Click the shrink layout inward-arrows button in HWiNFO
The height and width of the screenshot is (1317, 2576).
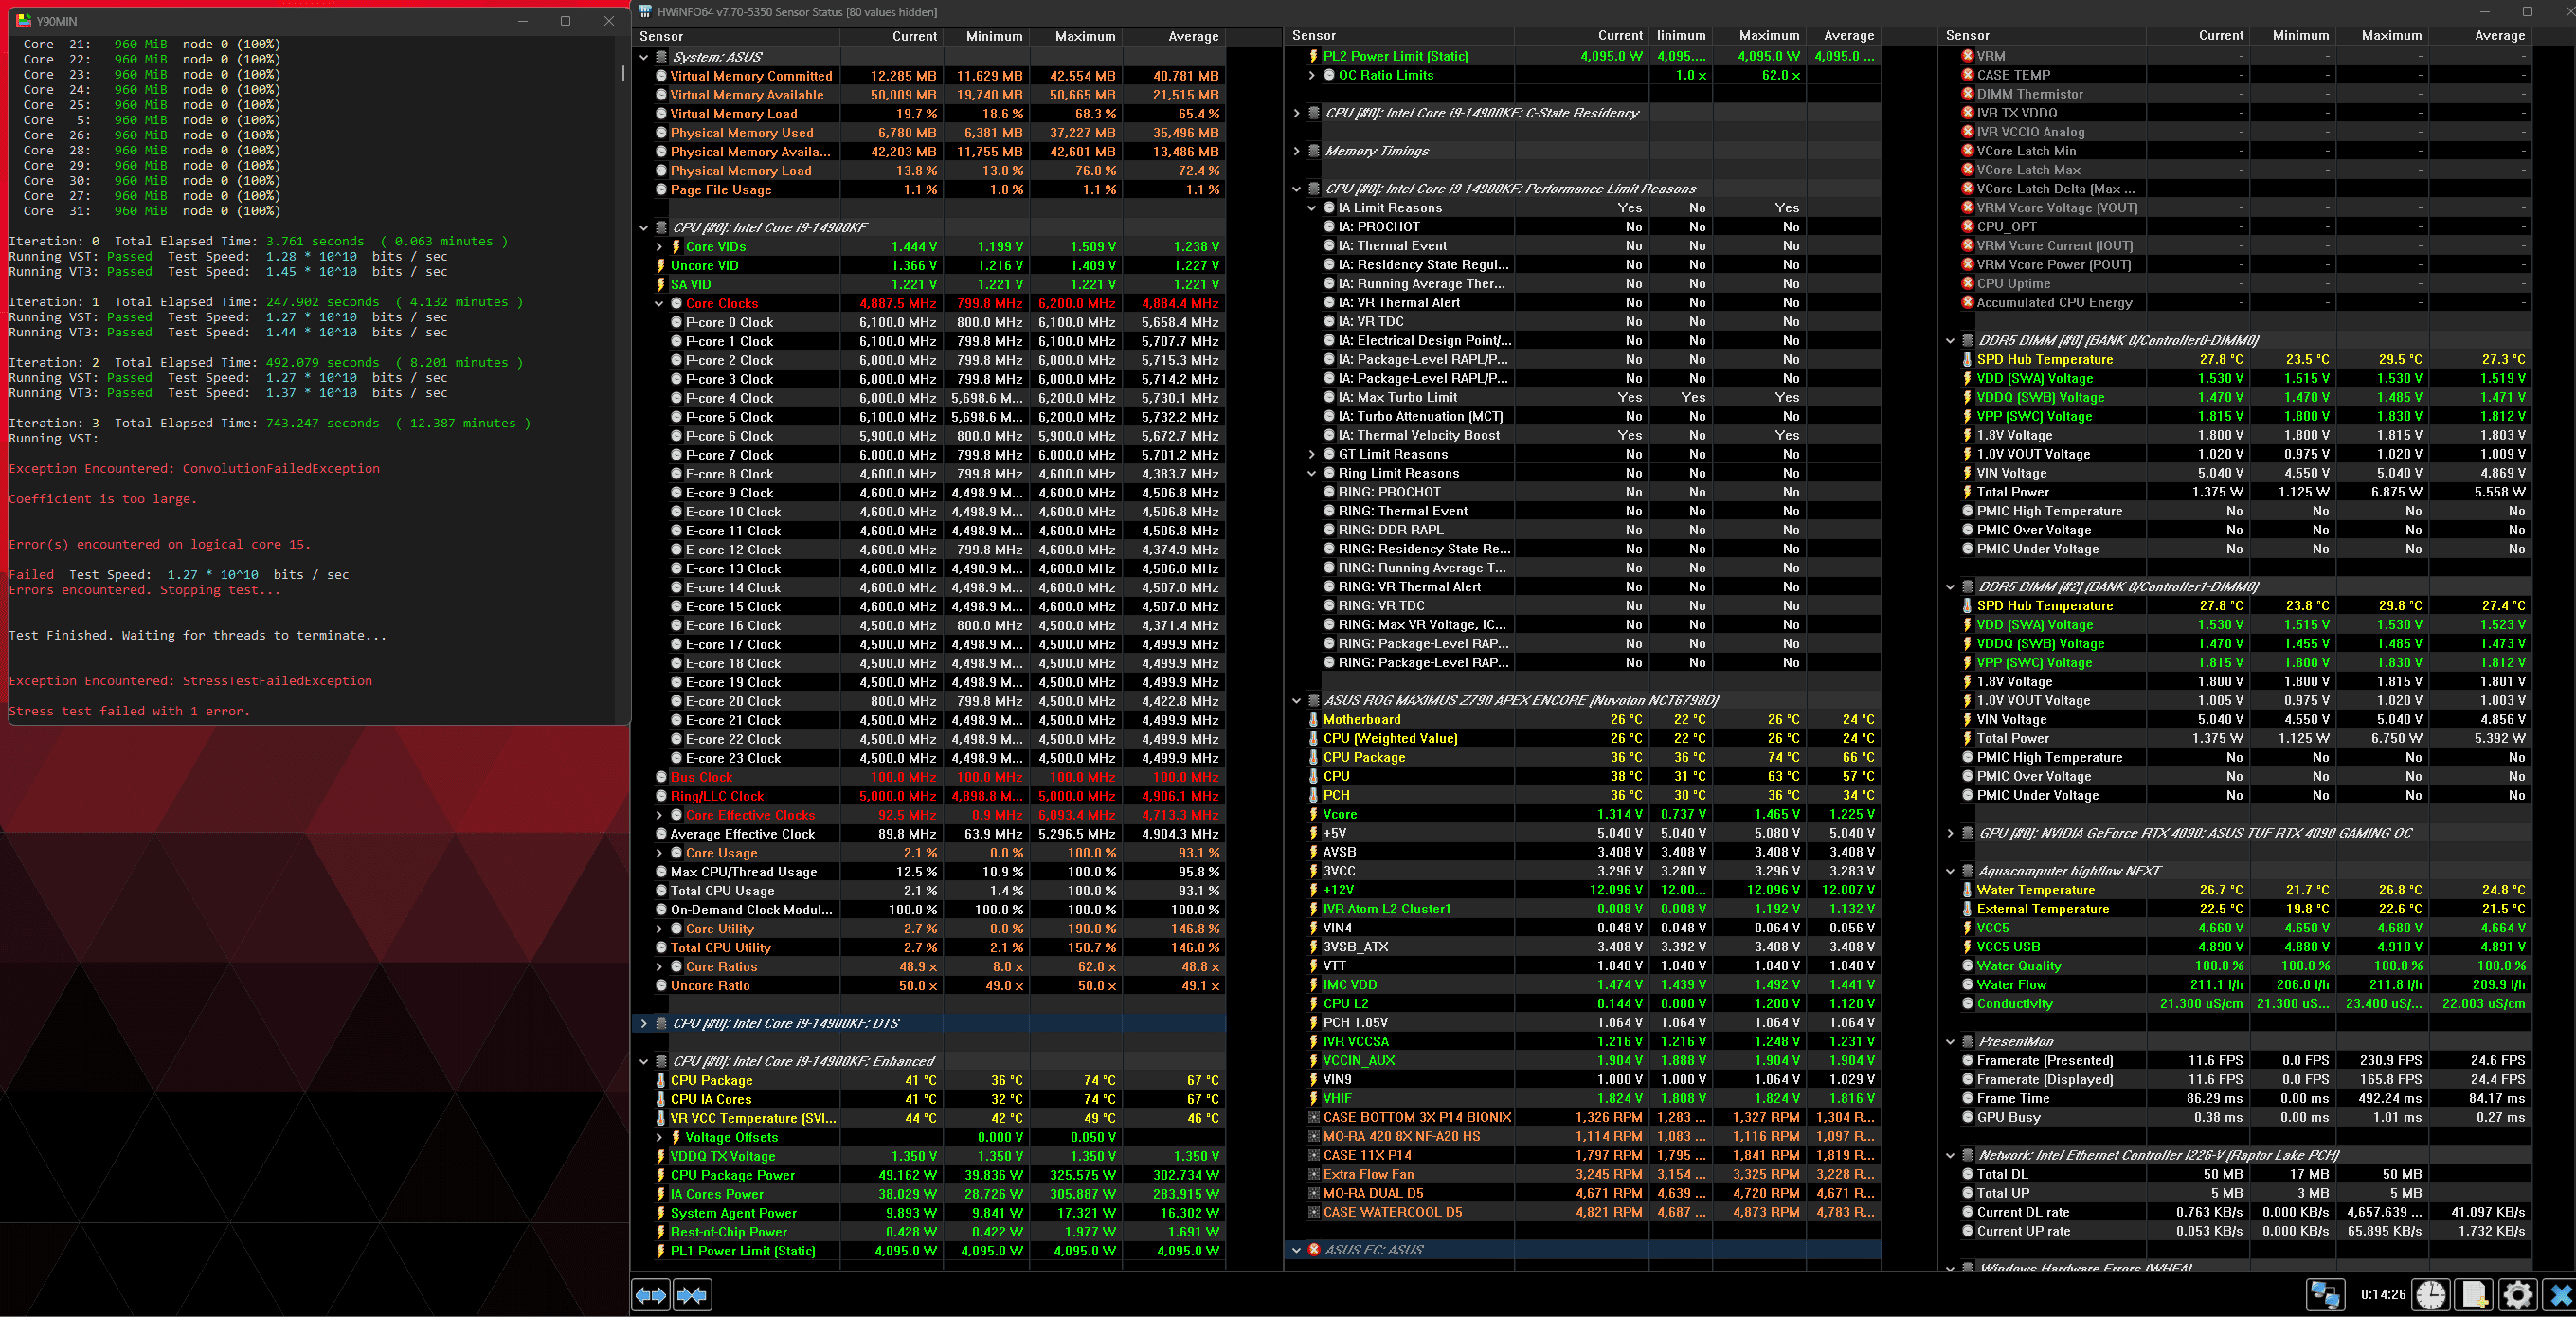(x=692, y=1295)
